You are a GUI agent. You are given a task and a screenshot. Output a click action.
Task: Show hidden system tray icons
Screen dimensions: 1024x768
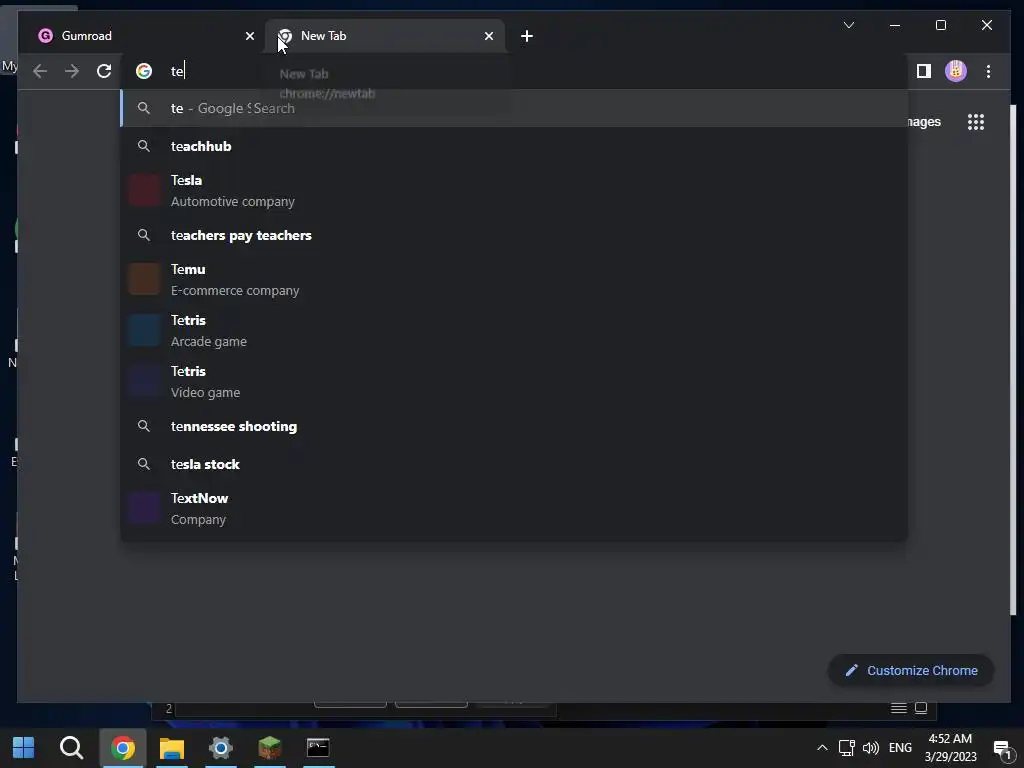822,748
